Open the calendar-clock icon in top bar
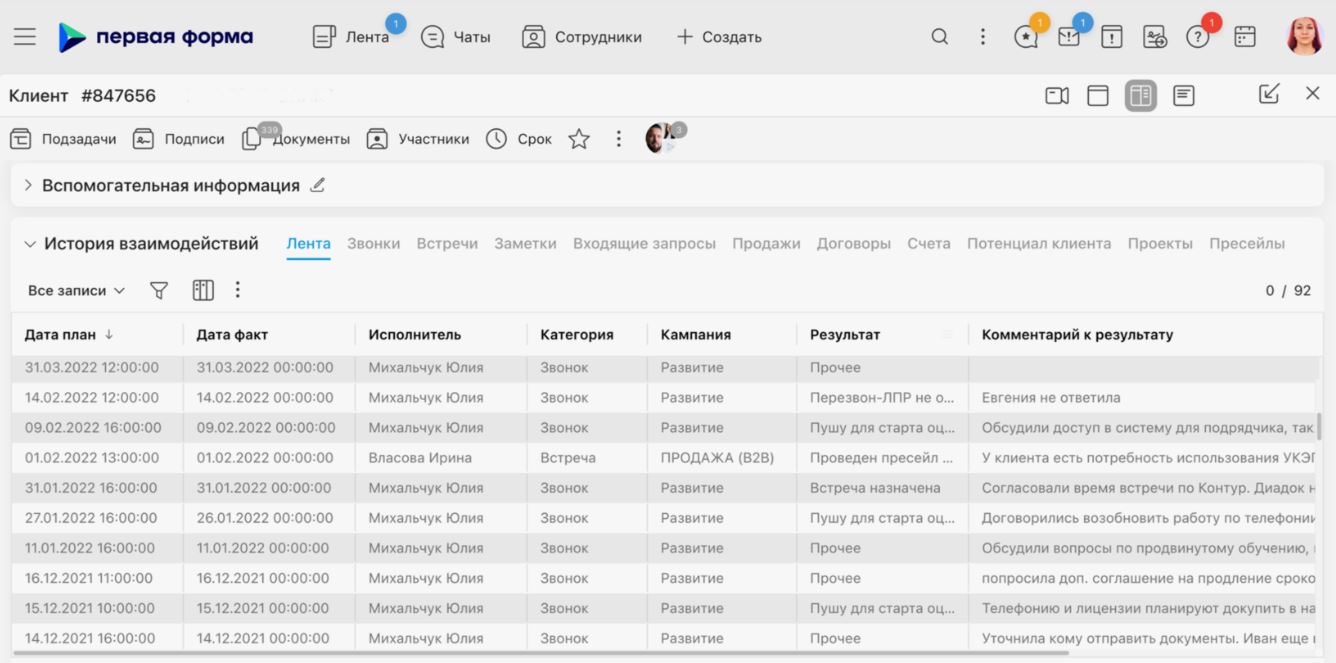 [1155, 37]
